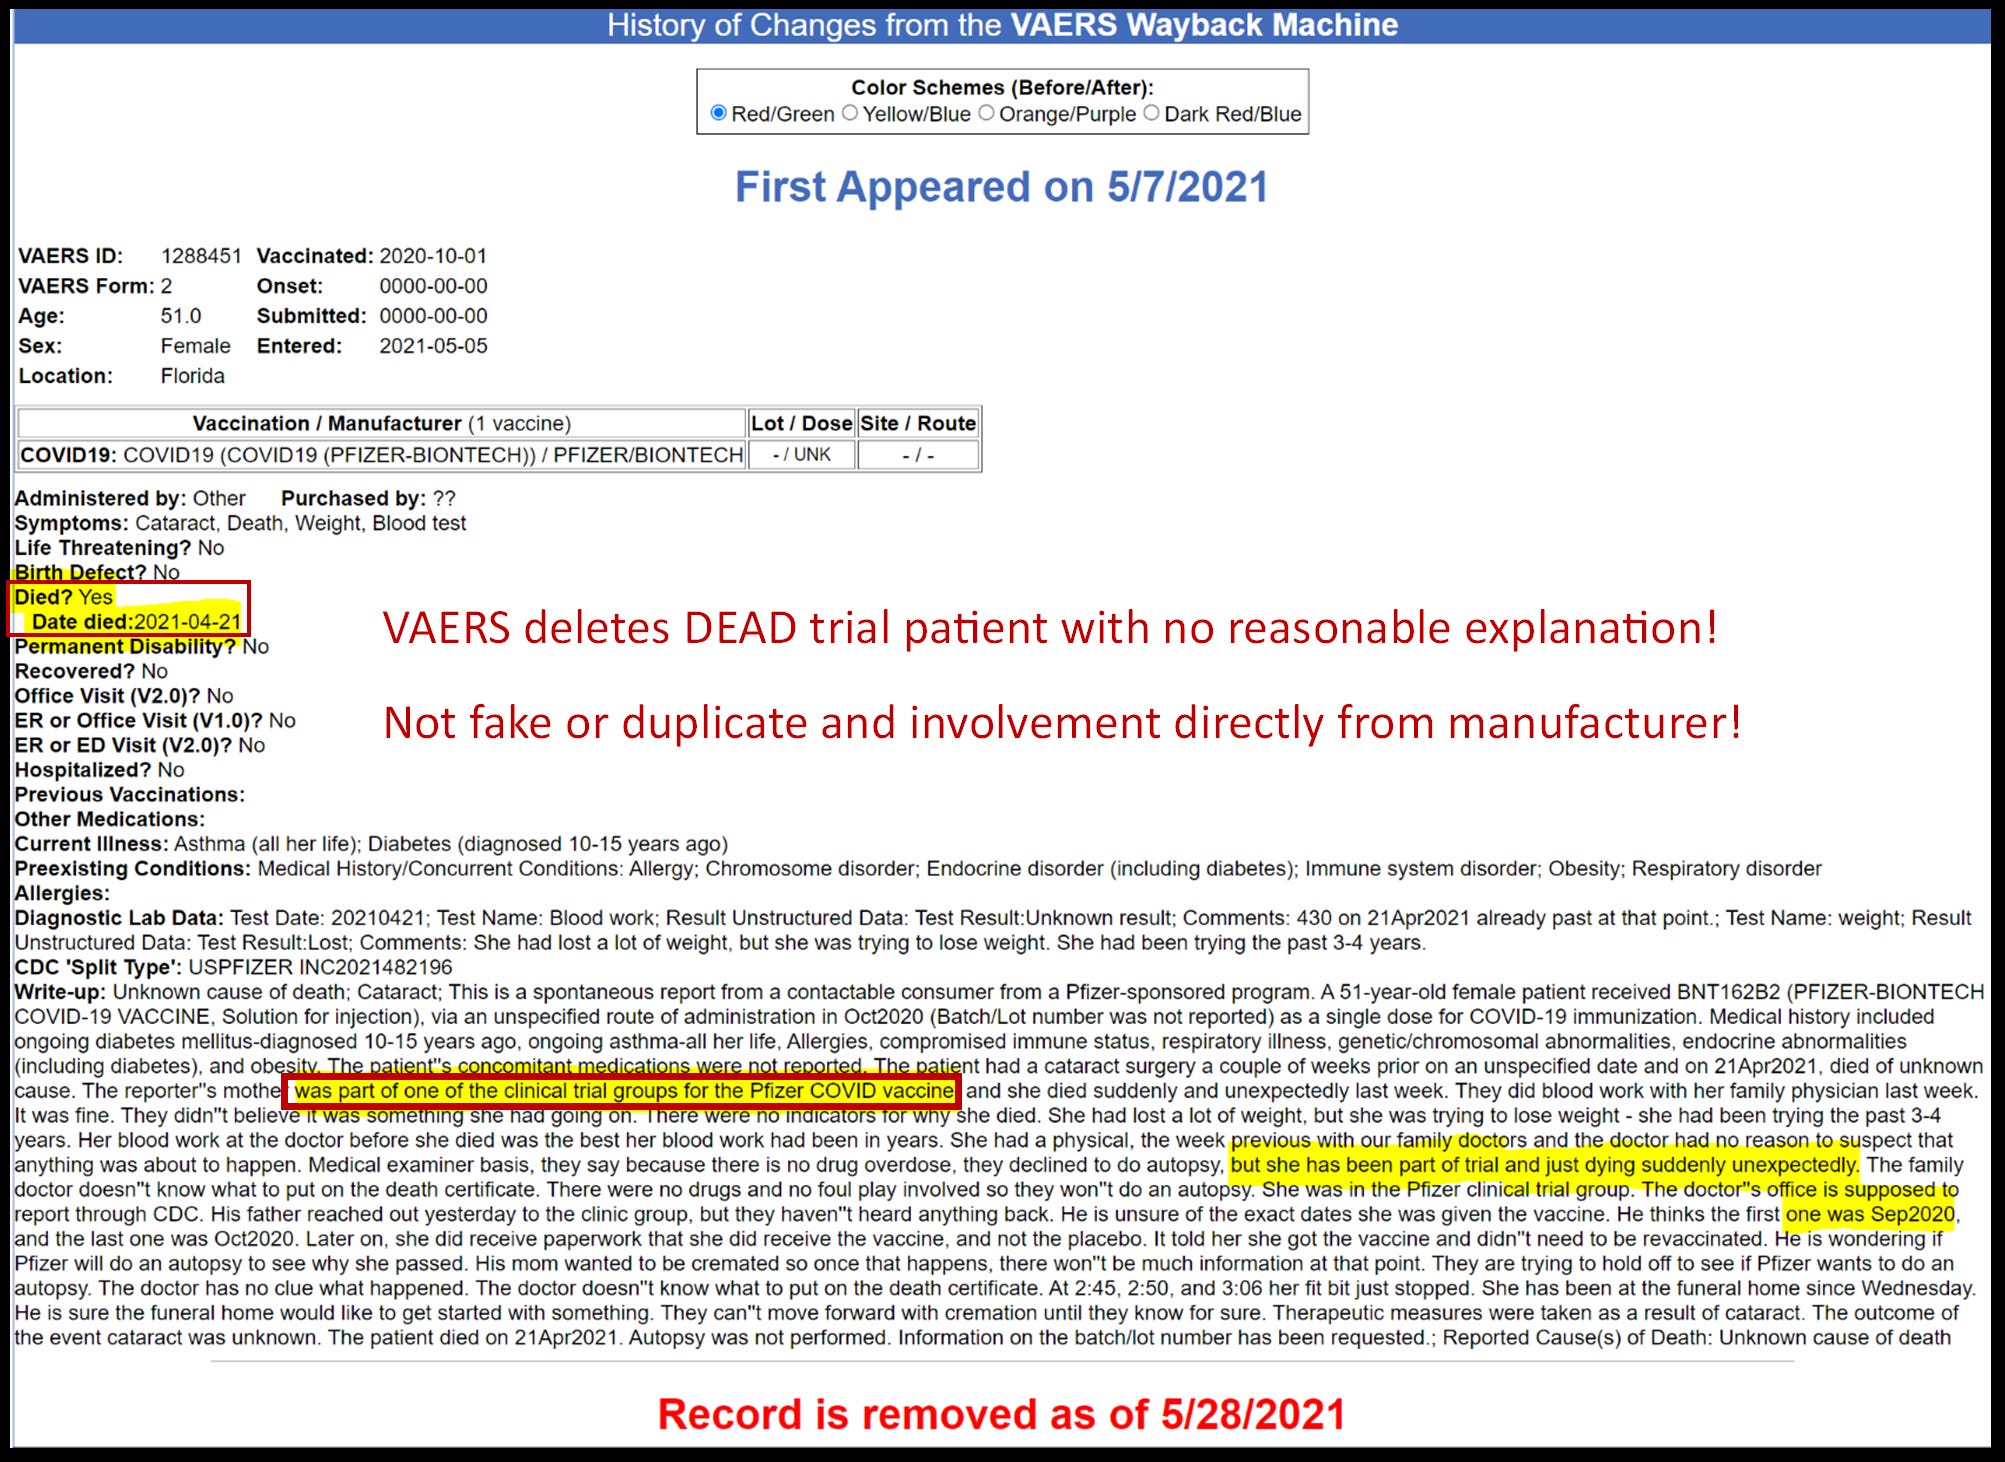The height and width of the screenshot is (1462, 2005).
Task: Click the 'Write-up:' label
Action: pyautogui.click(x=60, y=992)
